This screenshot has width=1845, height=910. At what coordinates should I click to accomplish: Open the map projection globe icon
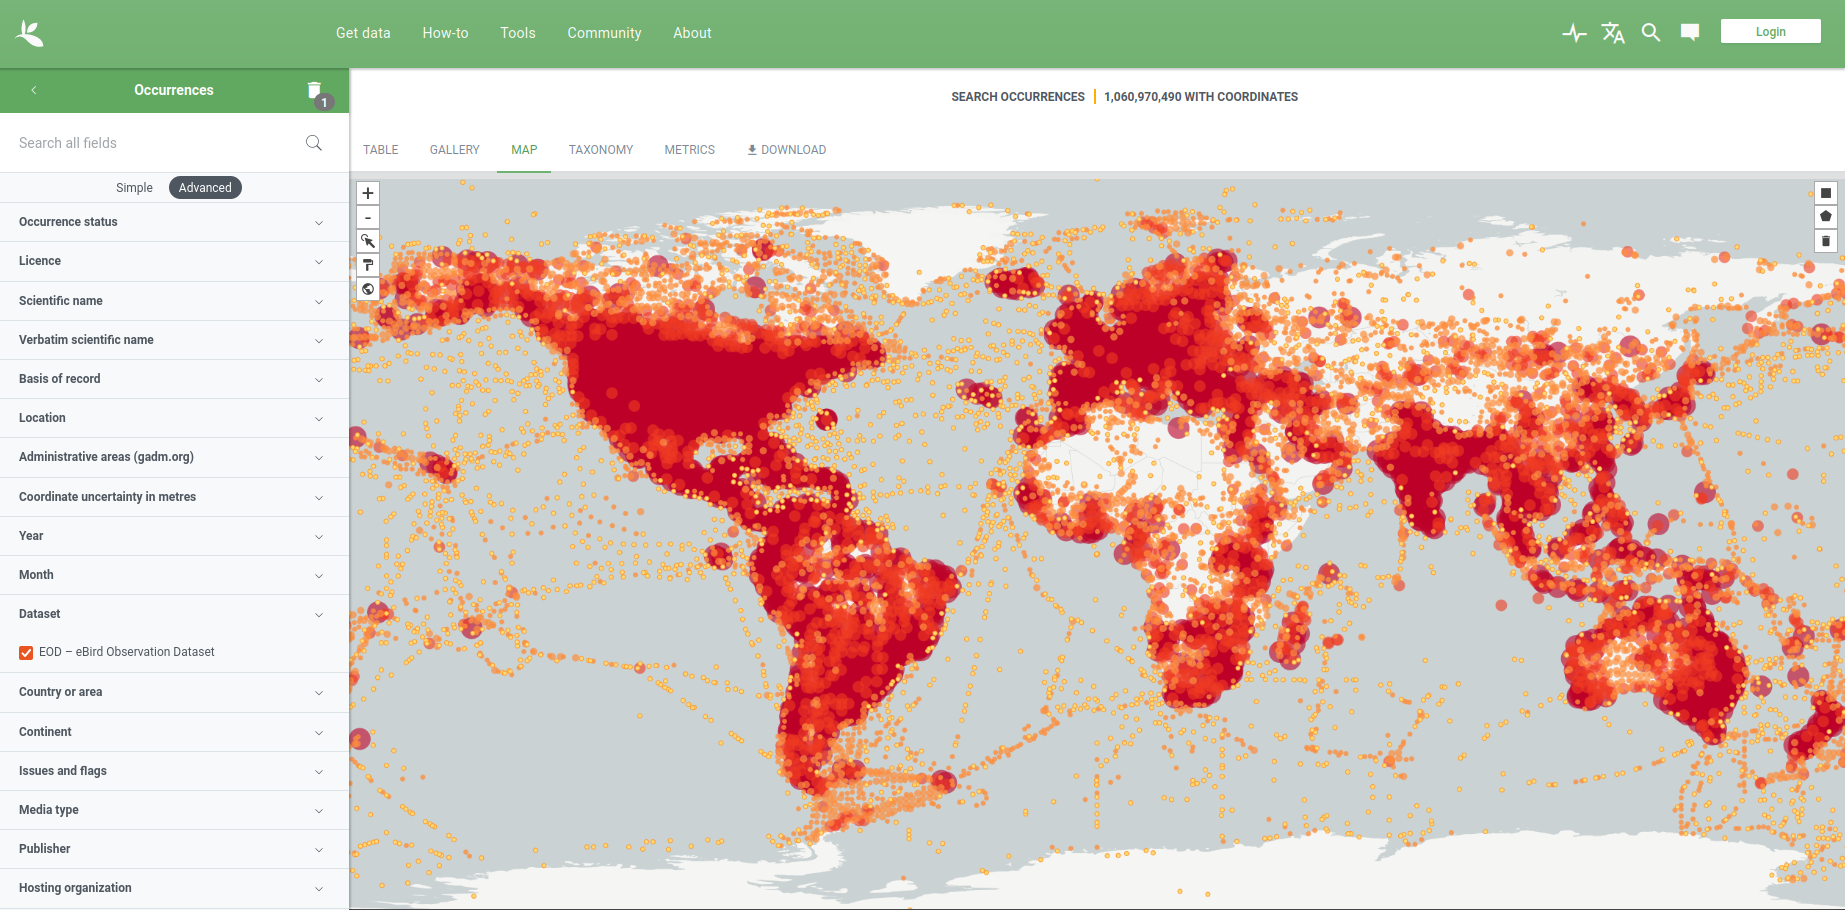(368, 289)
